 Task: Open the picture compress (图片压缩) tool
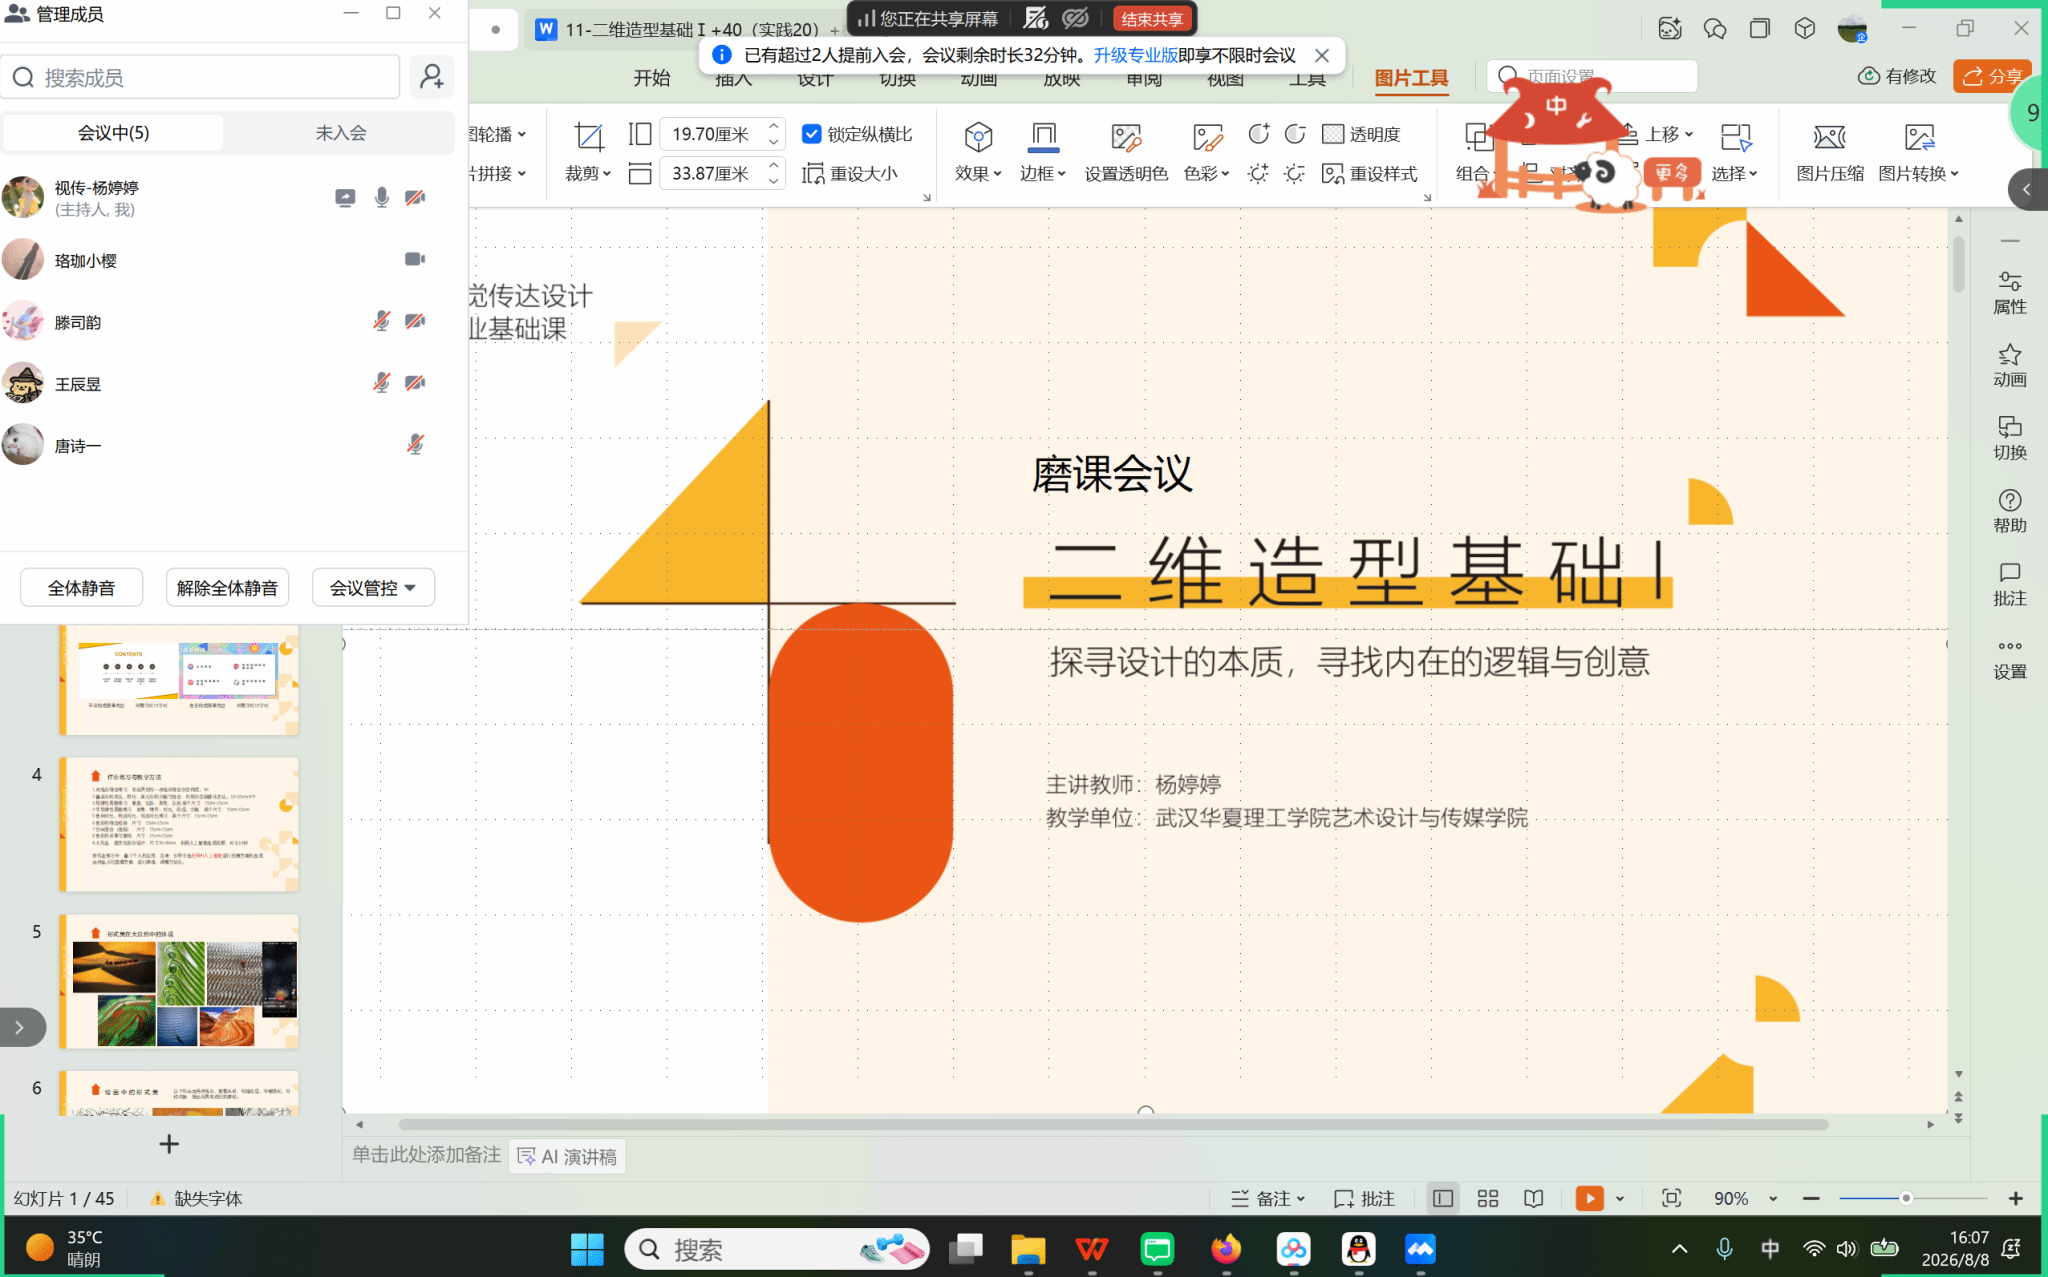[1829, 151]
